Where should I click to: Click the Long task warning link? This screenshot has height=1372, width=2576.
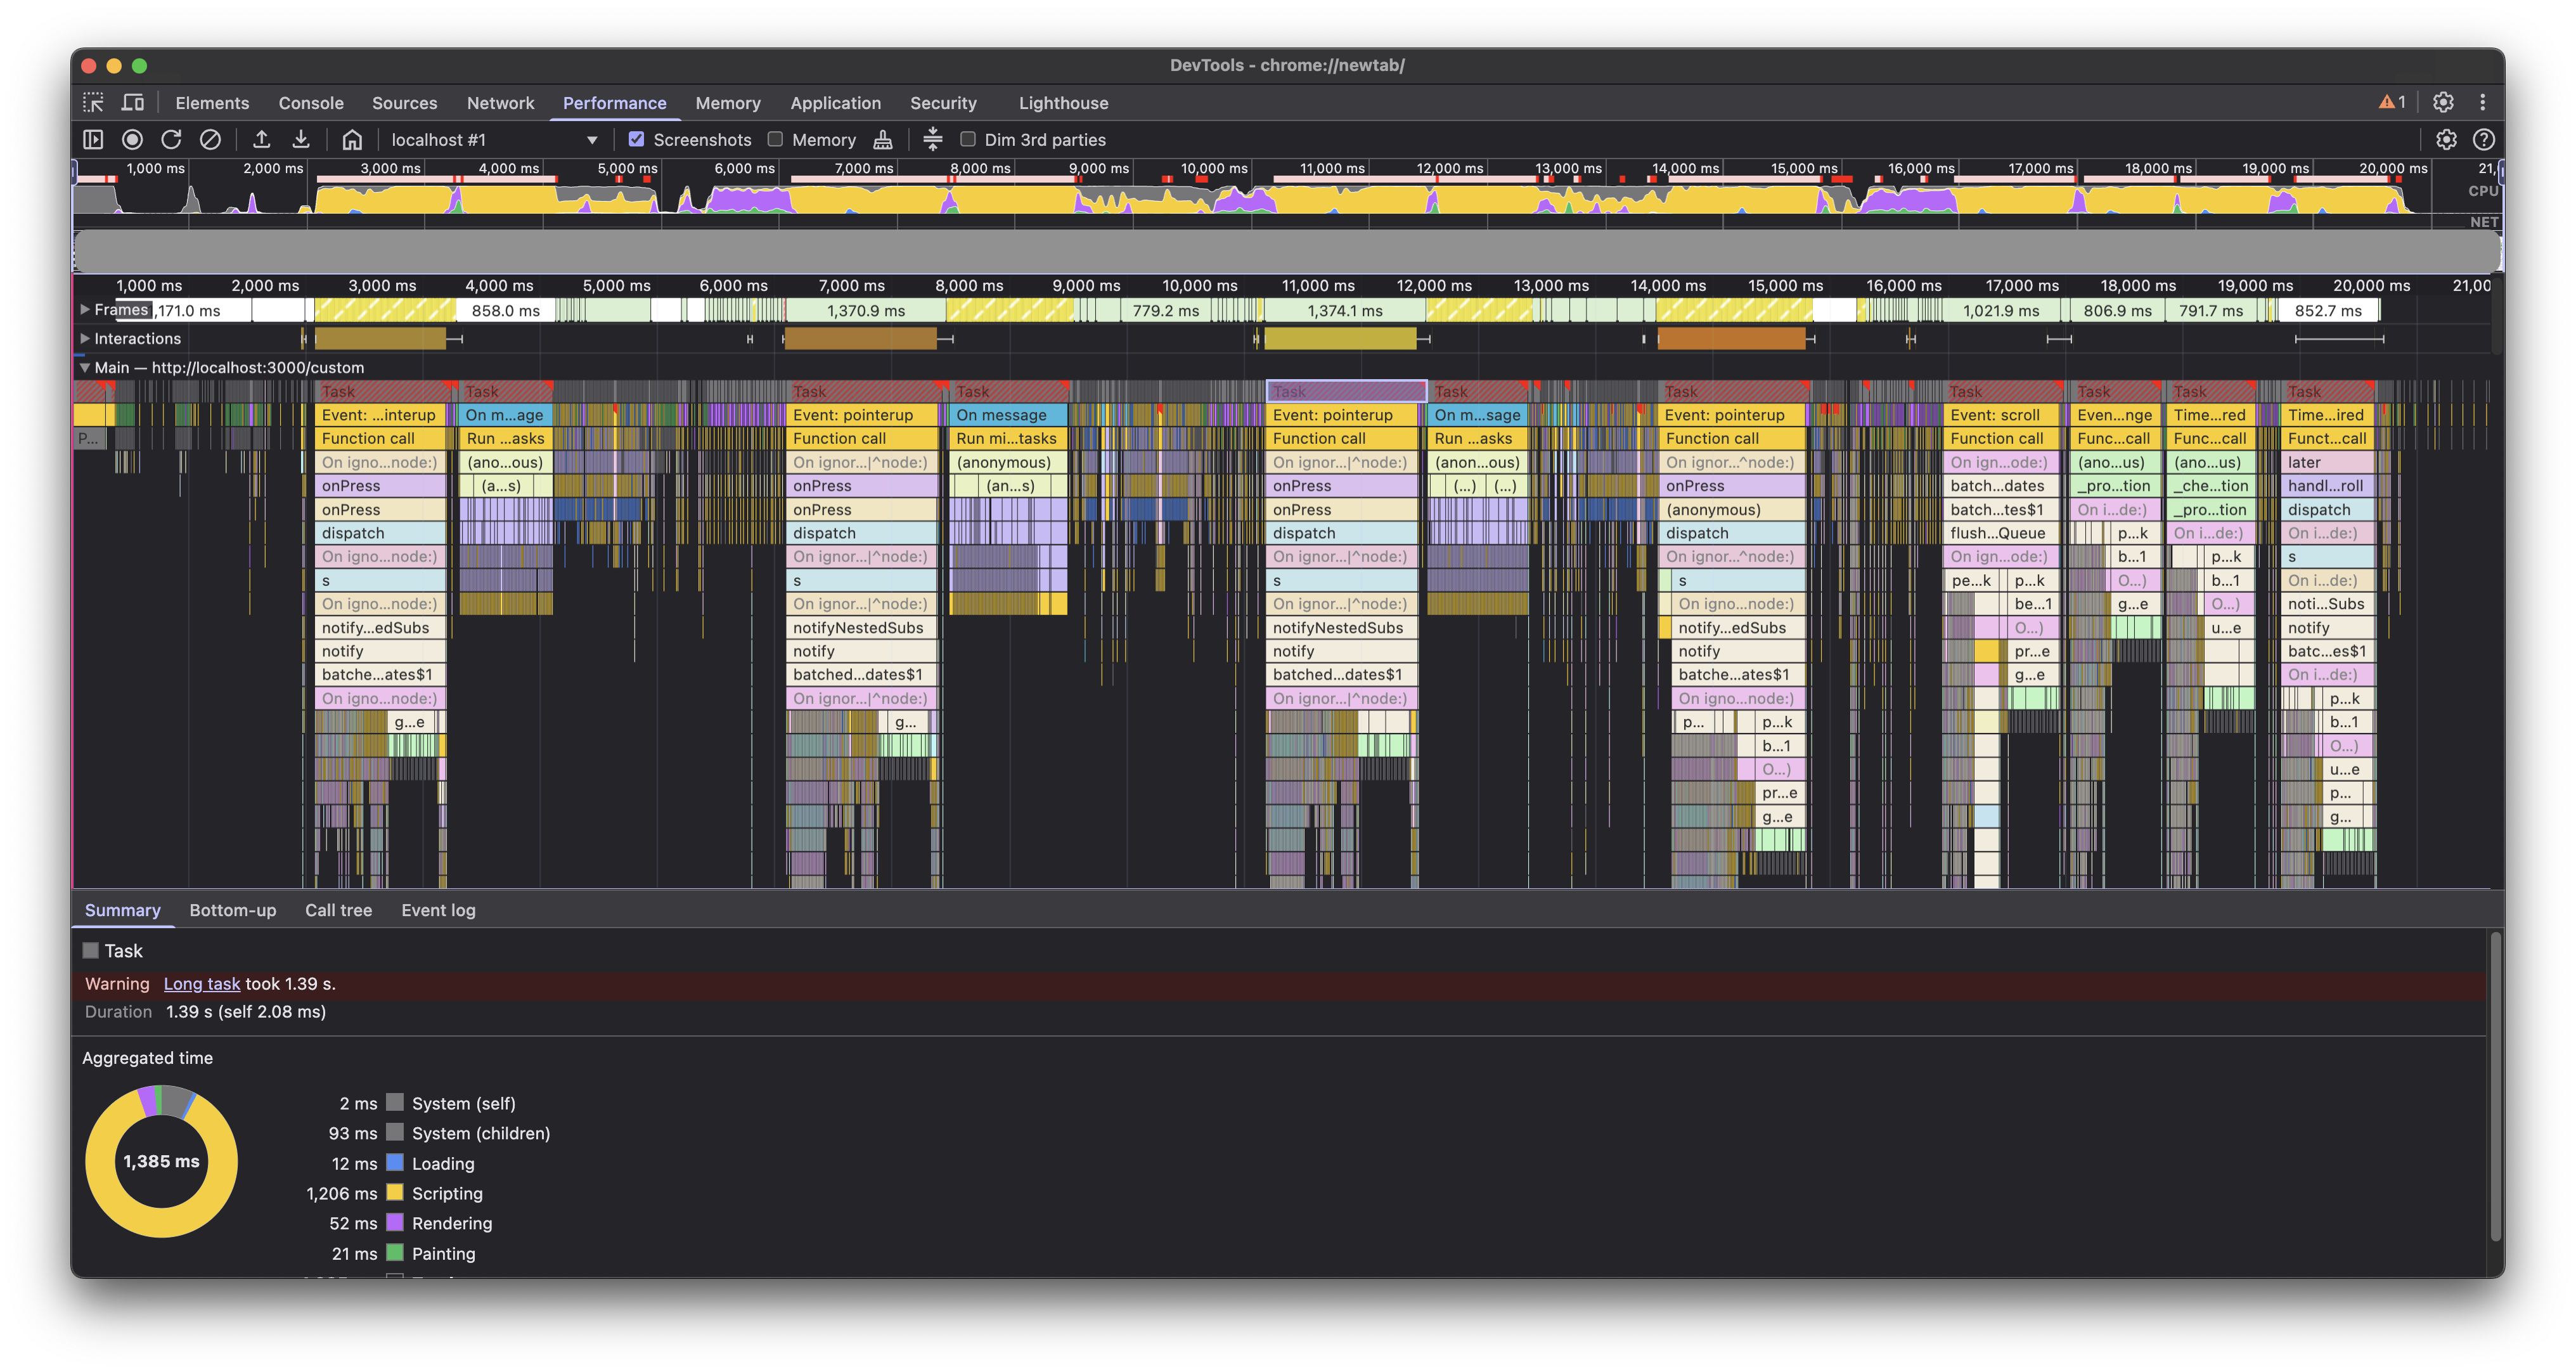tap(202, 984)
